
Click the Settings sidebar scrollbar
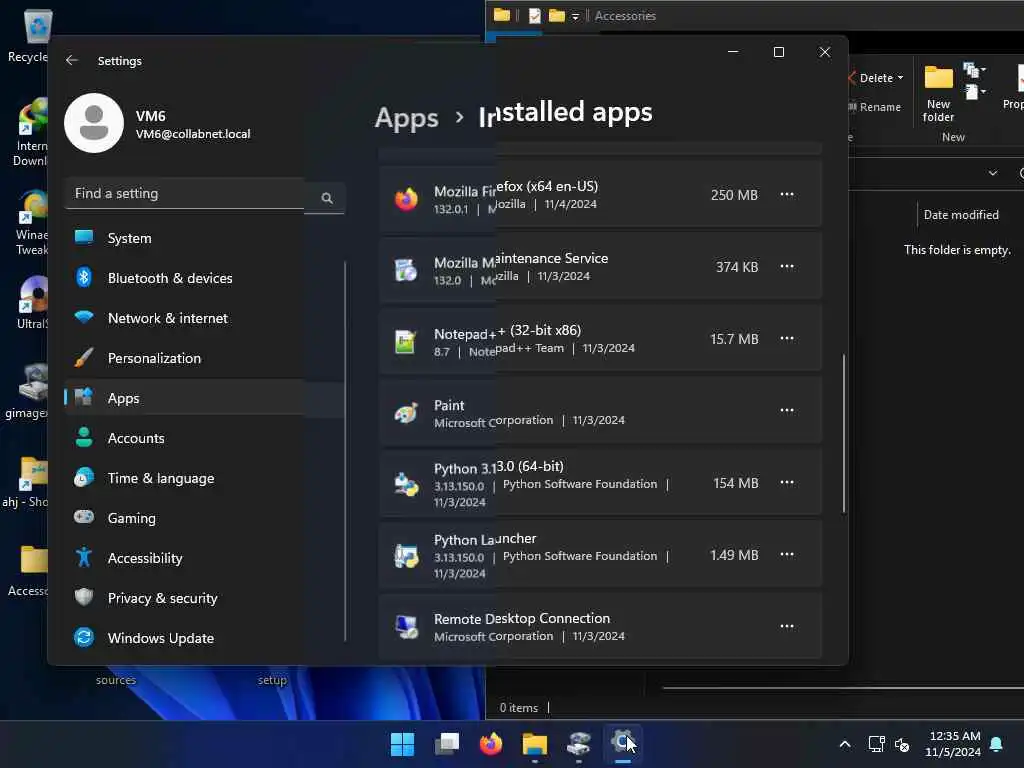[345, 451]
